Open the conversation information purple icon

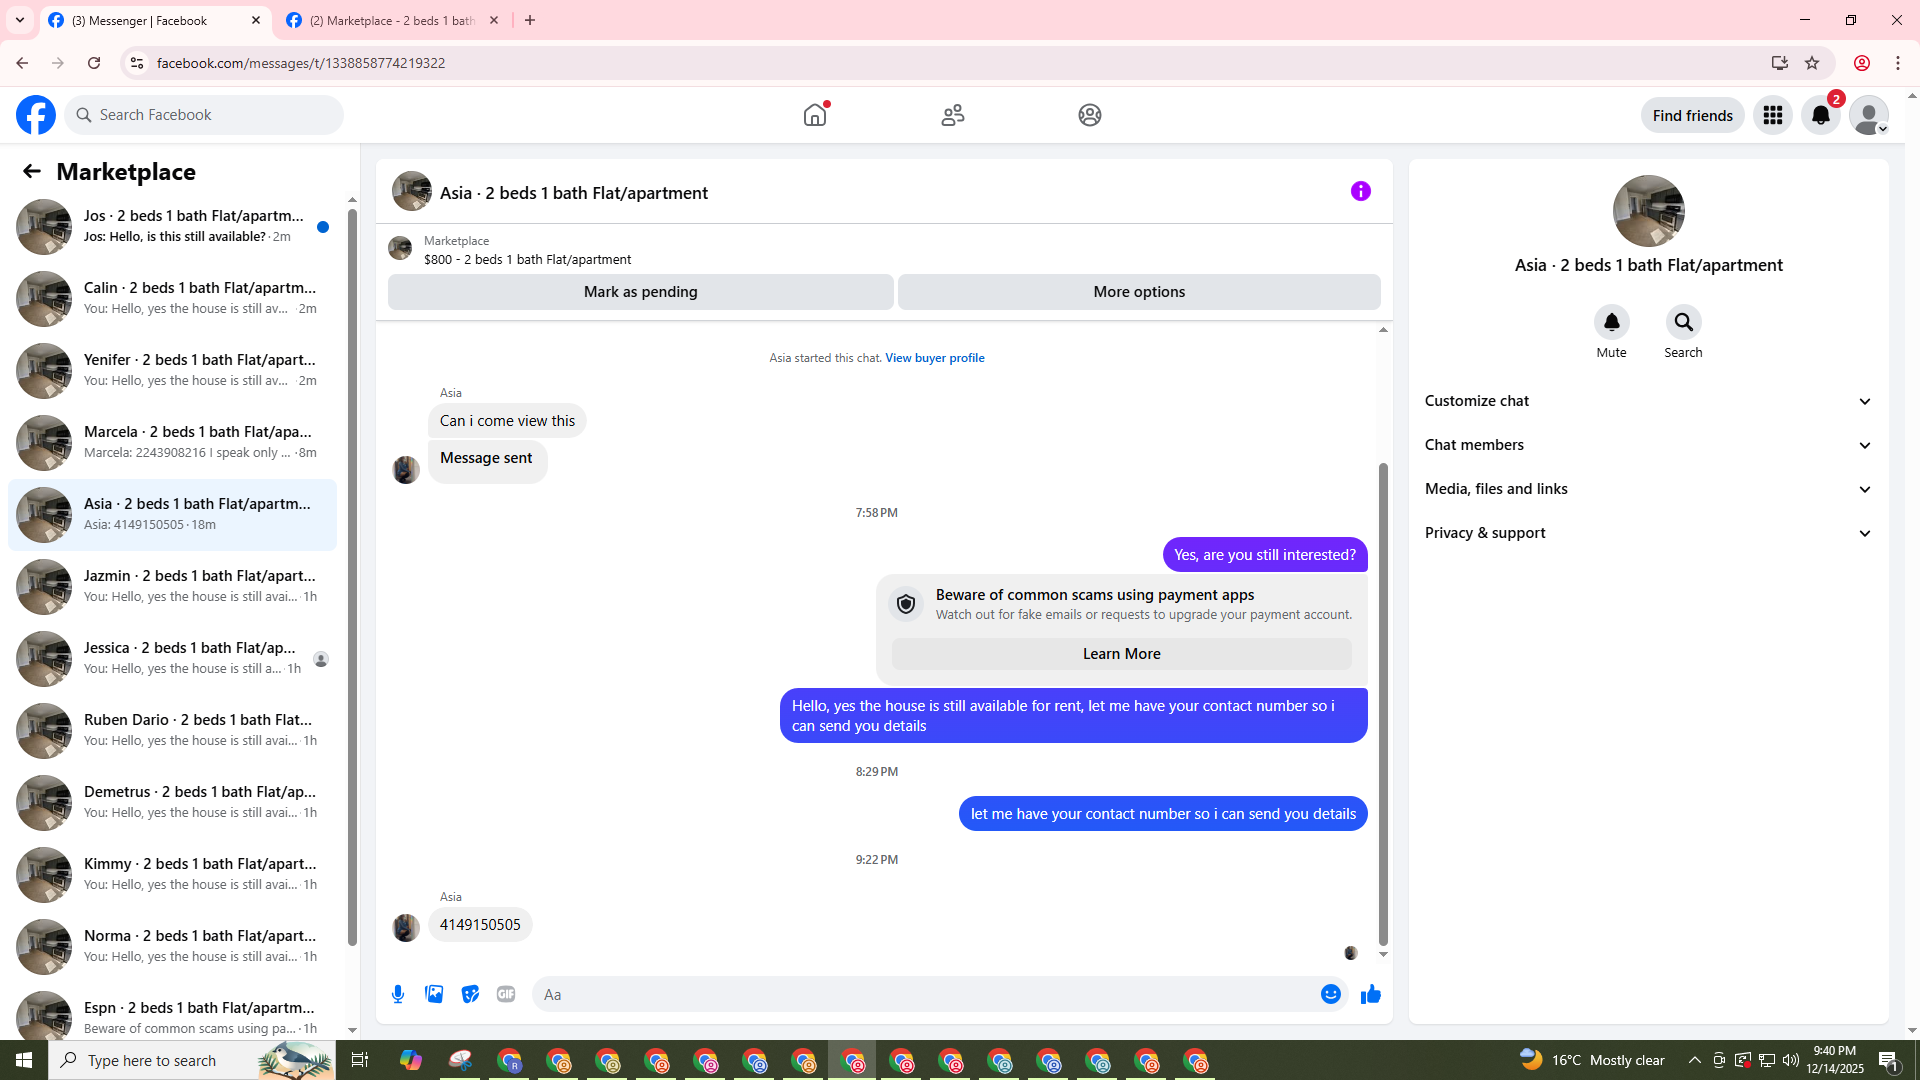(1360, 191)
